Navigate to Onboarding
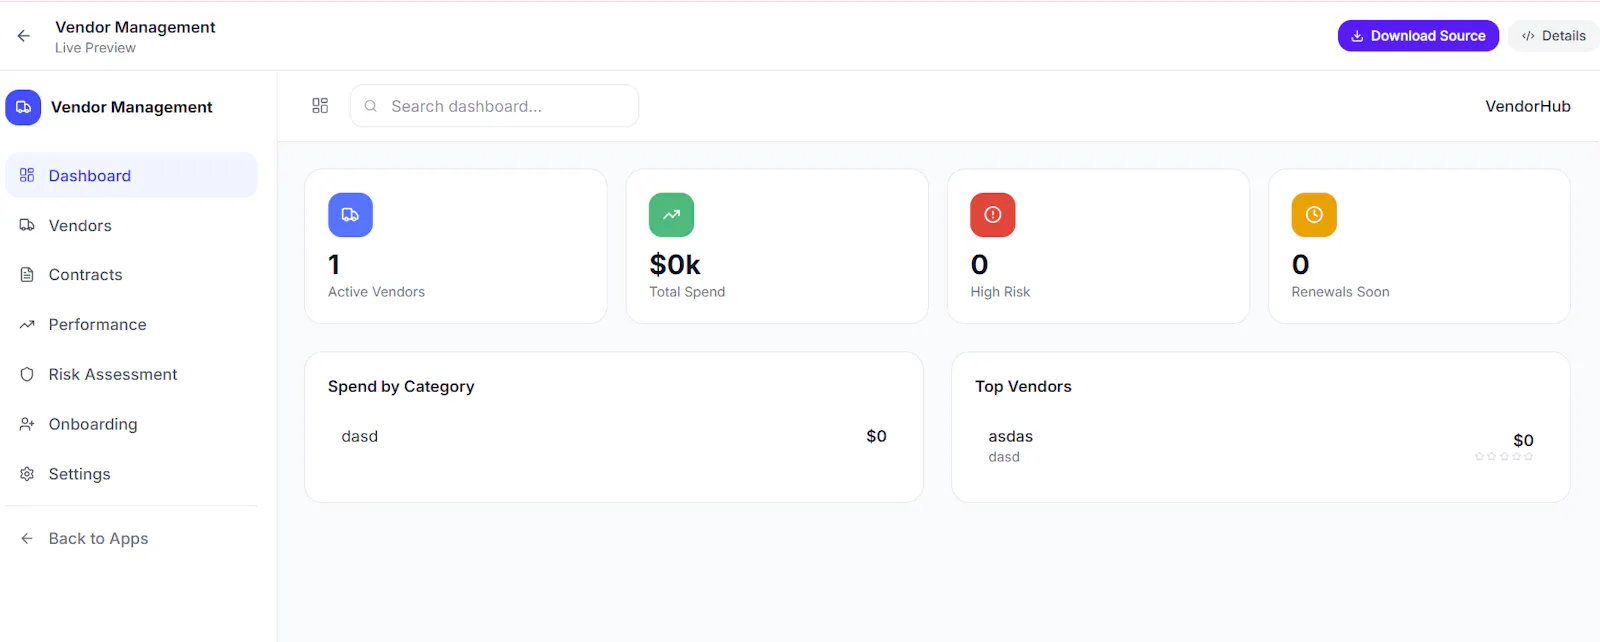1600x642 pixels. point(131,424)
